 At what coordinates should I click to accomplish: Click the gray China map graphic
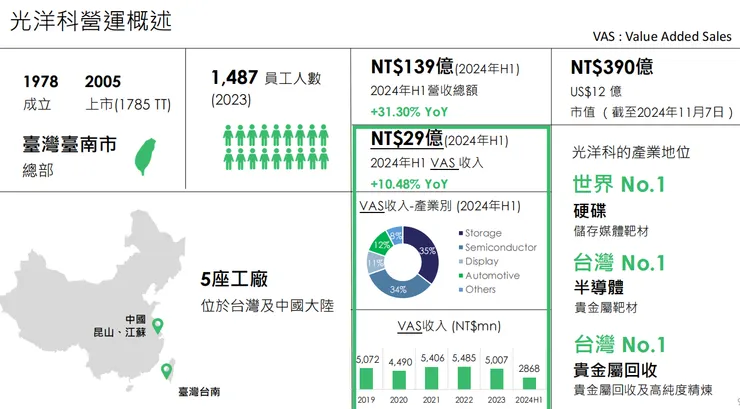pos(93,300)
